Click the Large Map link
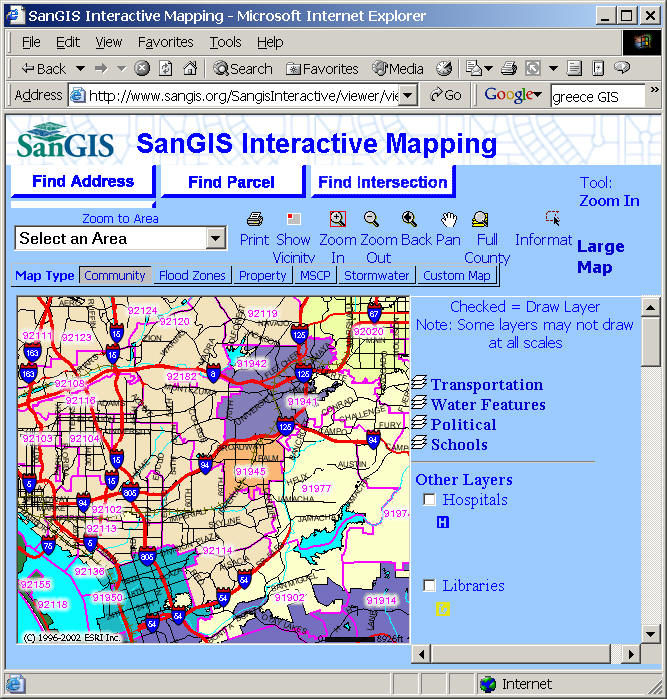This screenshot has width=667, height=699. (x=601, y=257)
